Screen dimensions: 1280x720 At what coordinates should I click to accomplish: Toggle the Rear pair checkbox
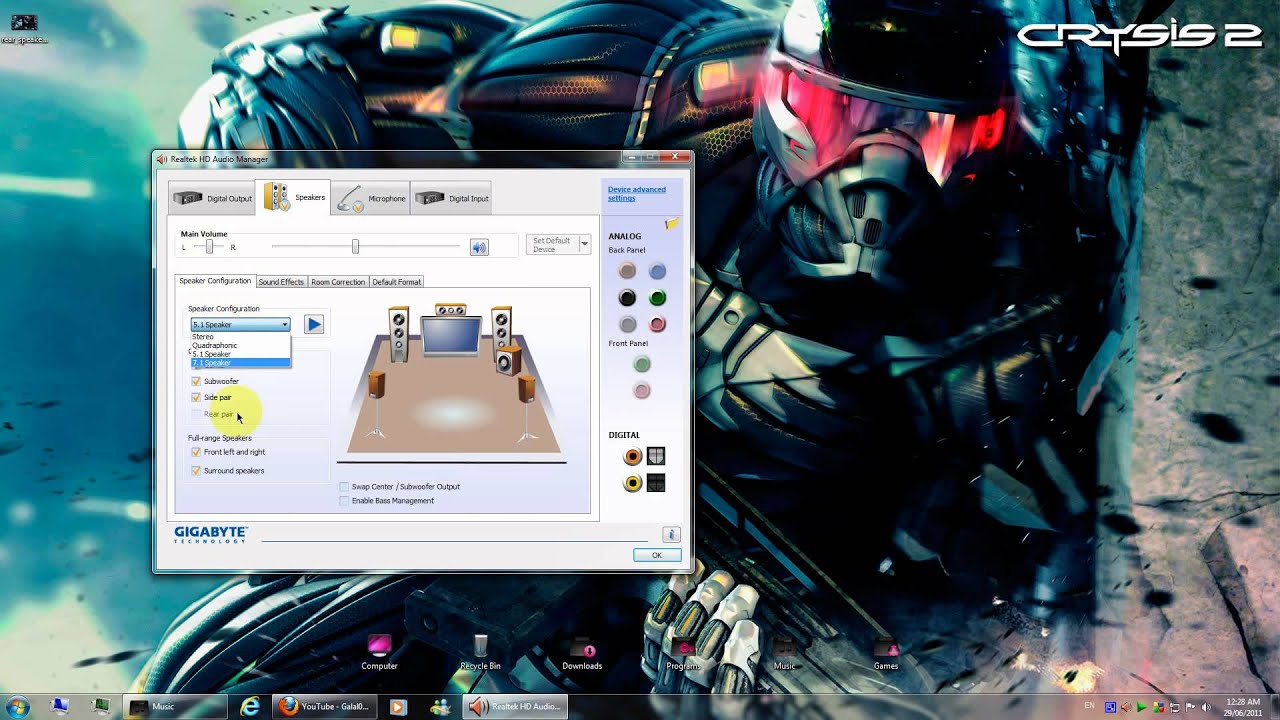point(196,414)
